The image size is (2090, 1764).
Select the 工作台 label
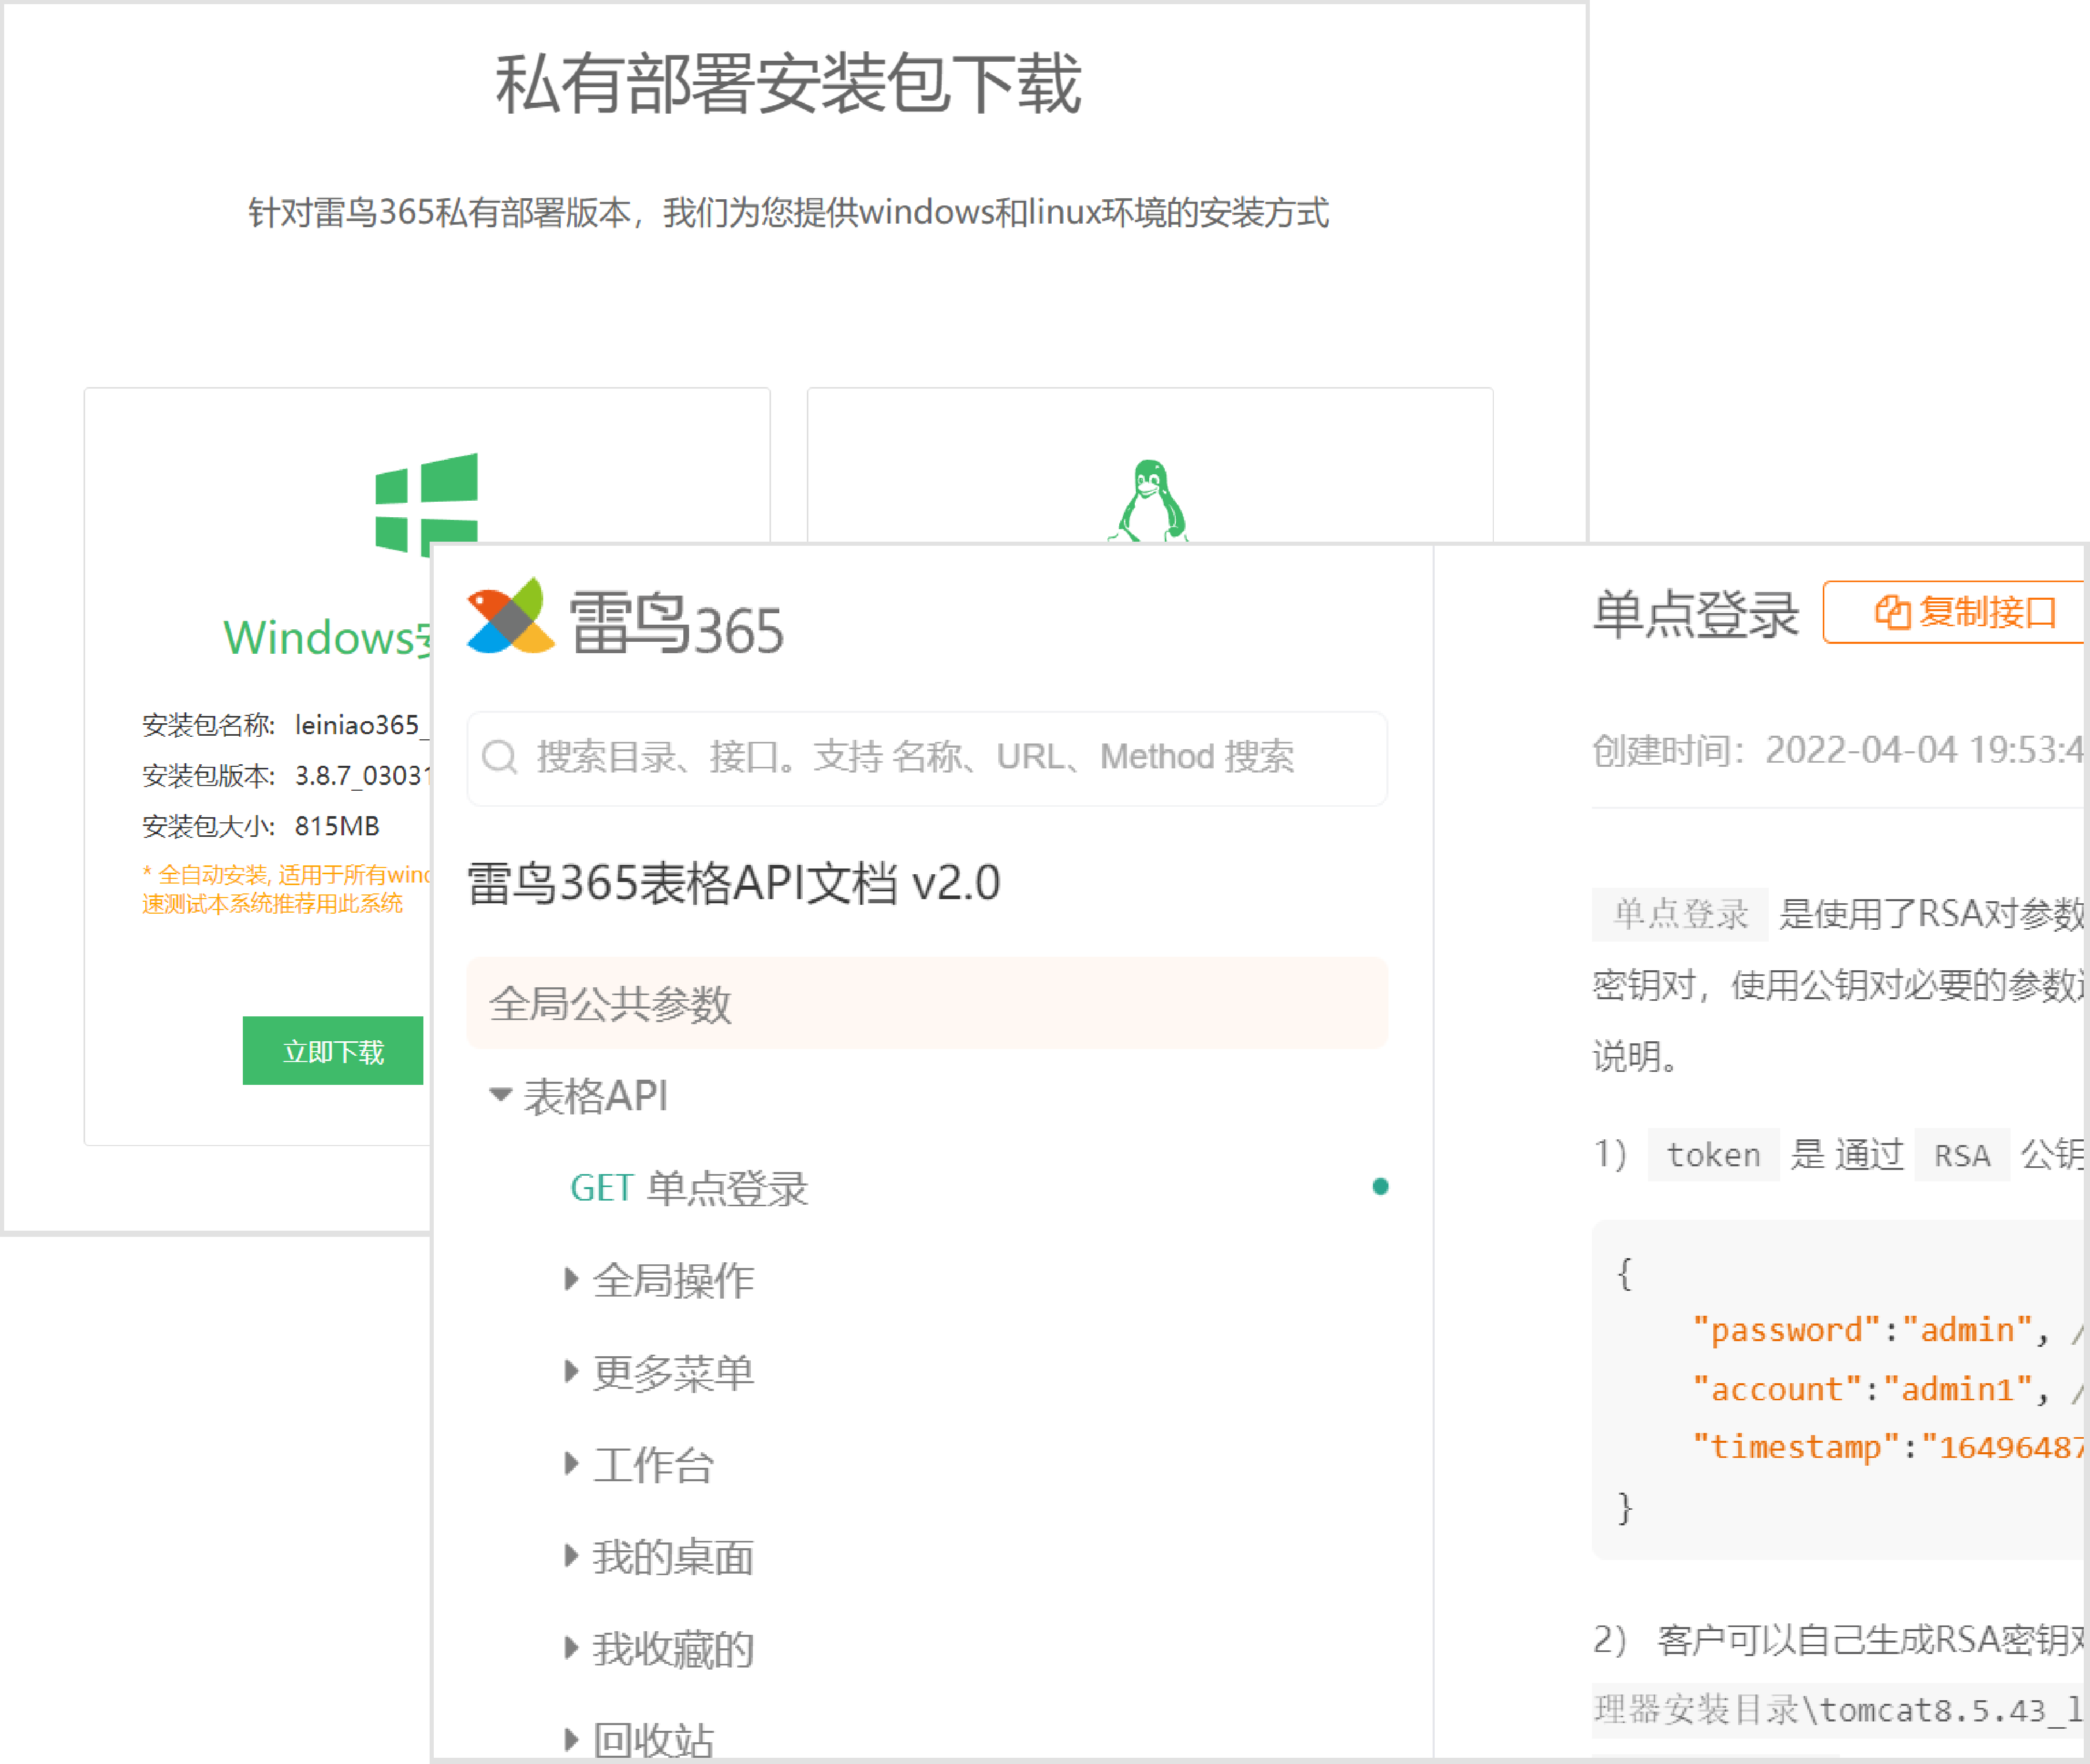click(x=653, y=1465)
